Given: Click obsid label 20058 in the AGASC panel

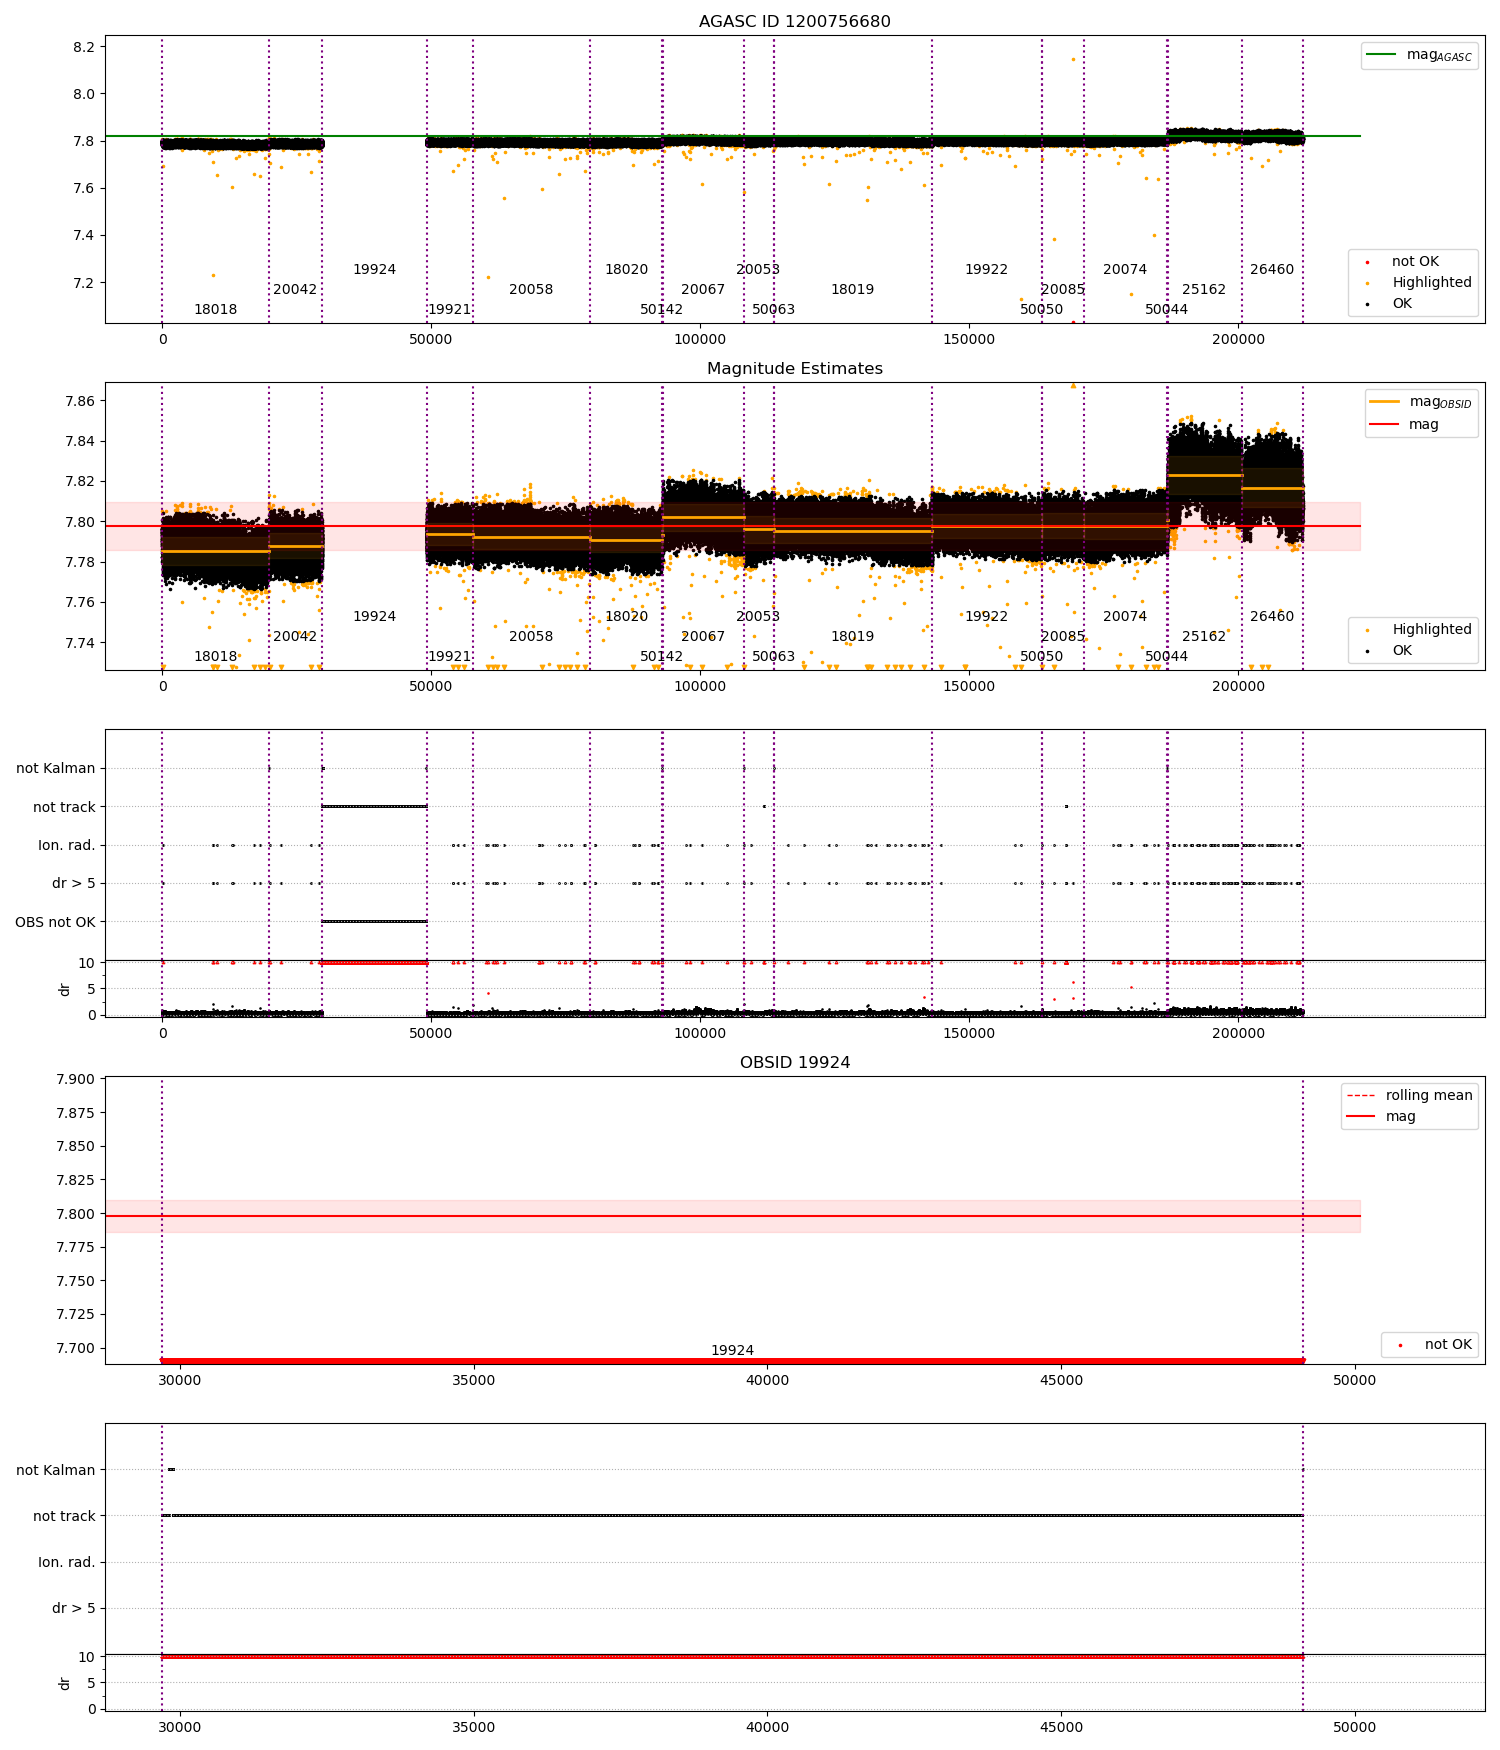Looking at the screenshot, I should 531,290.
